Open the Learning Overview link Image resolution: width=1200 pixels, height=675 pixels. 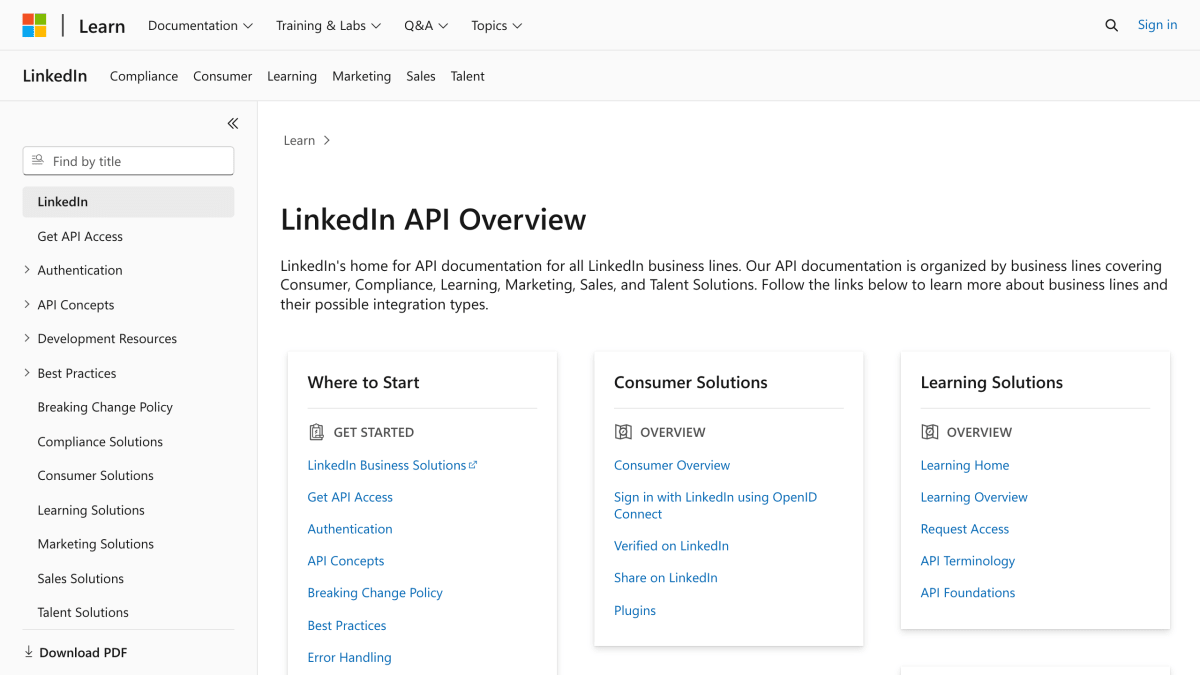974,497
